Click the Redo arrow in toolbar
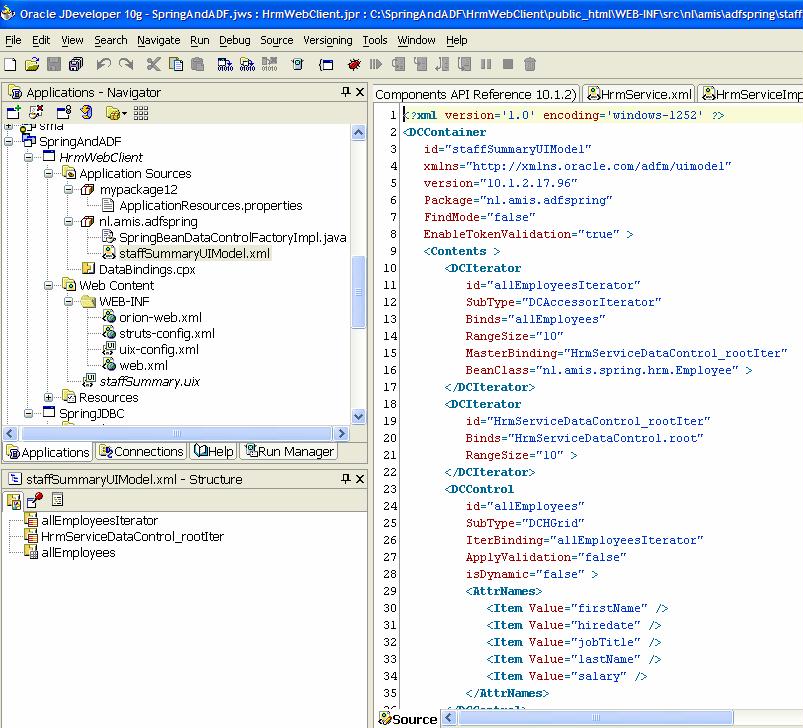This screenshot has height=728, width=803. pyautogui.click(x=126, y=64)
